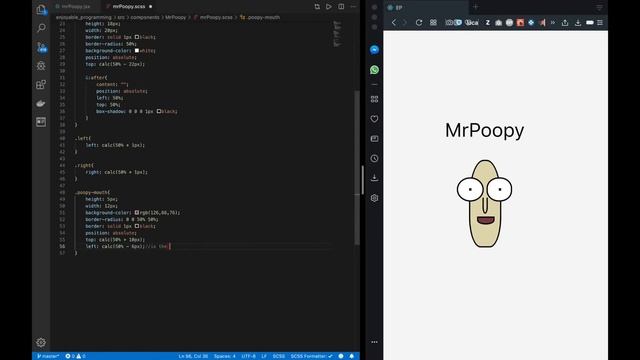Open the three-dot menu at browser sidebar bottom

pyautogui.click(x=374, y=342)
